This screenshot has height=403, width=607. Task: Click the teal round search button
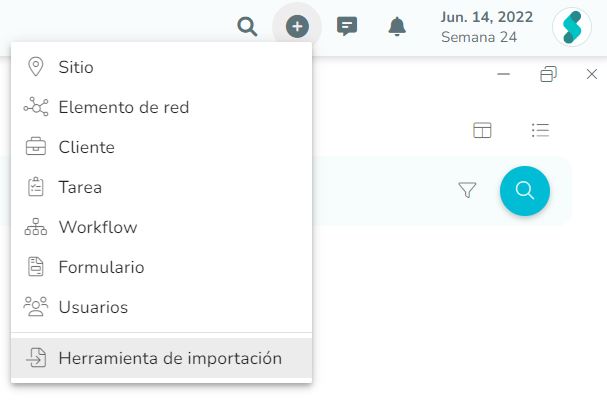tap(525, 191)
